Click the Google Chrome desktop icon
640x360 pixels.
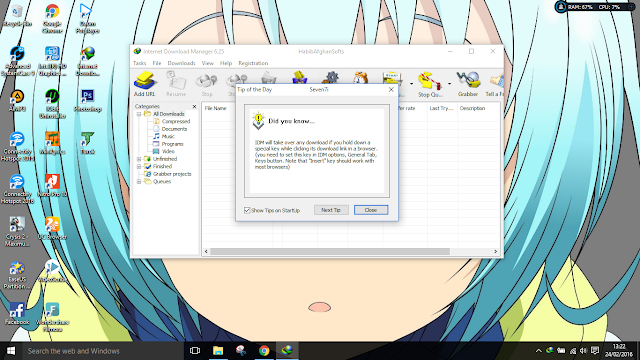(52, 19)
